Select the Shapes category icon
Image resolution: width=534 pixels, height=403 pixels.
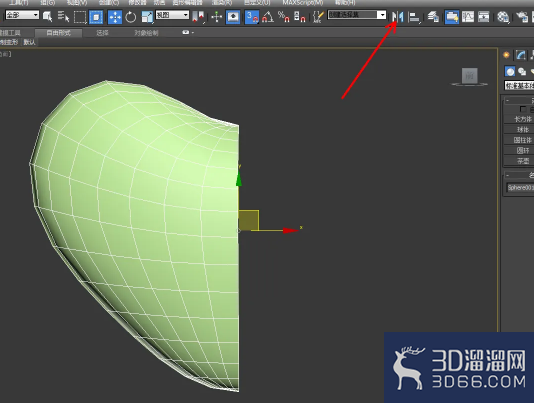point(522,72)
